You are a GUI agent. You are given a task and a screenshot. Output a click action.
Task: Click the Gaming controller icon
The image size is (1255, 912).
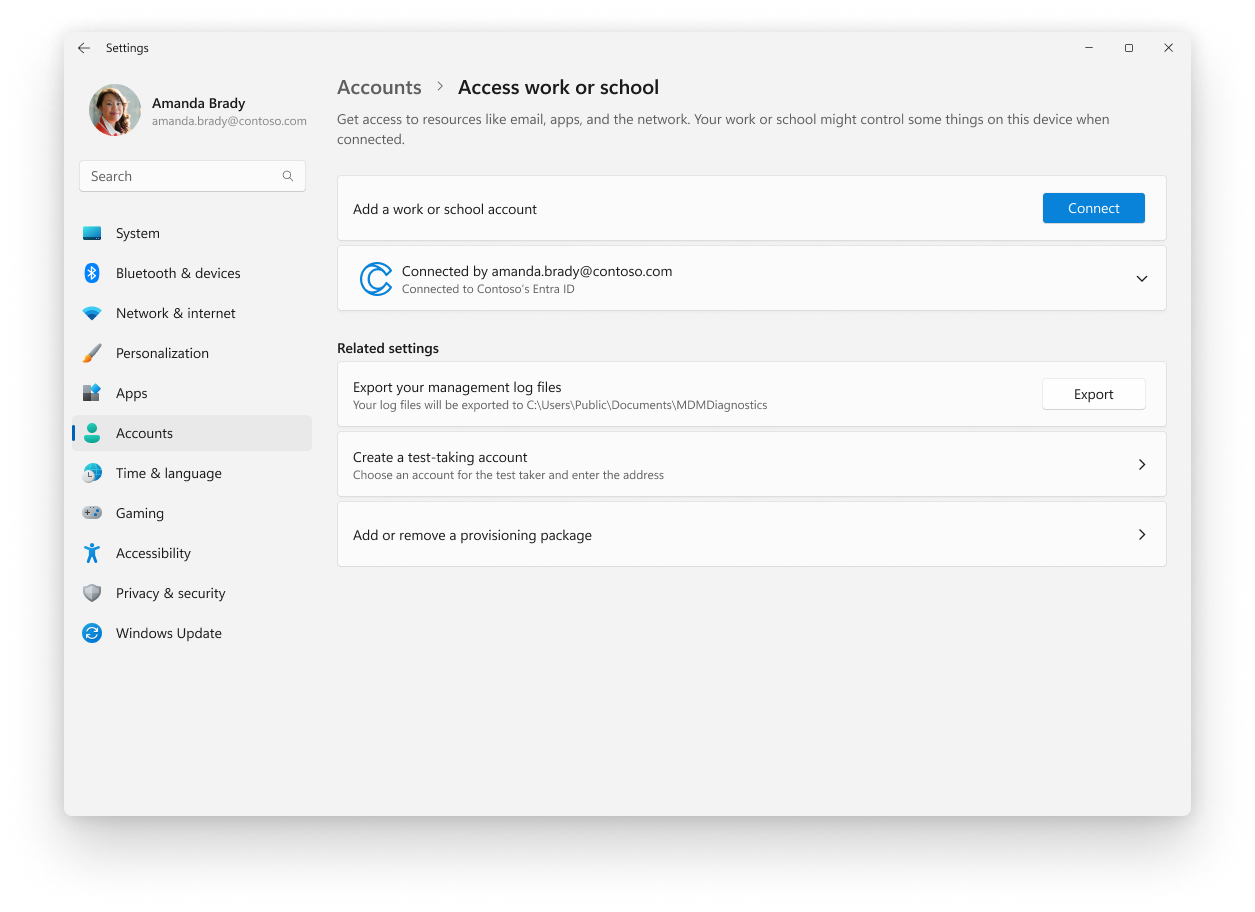pos(92,513)
